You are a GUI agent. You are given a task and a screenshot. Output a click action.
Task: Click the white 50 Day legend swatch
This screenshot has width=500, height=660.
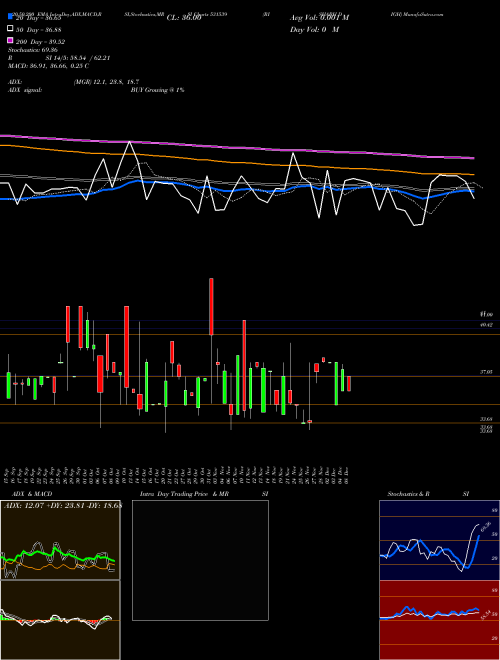[10, 29]
